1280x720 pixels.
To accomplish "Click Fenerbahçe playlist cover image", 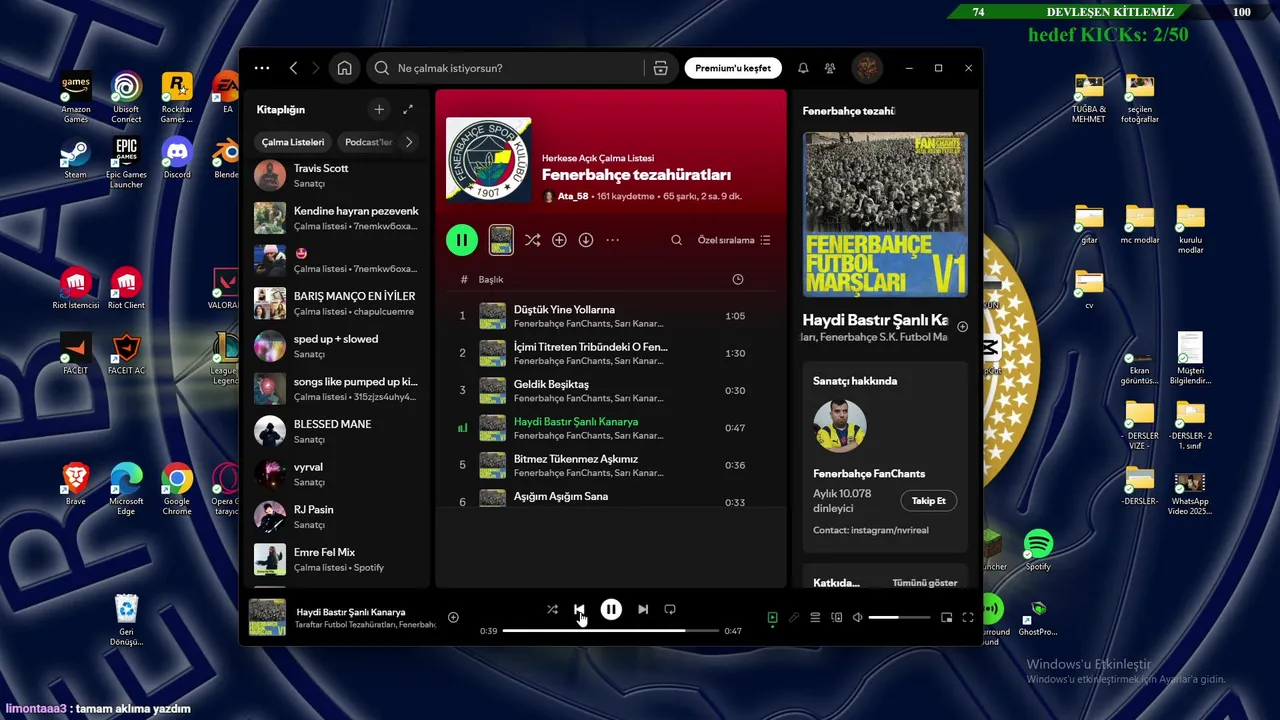I will click(x=488, y=159).
